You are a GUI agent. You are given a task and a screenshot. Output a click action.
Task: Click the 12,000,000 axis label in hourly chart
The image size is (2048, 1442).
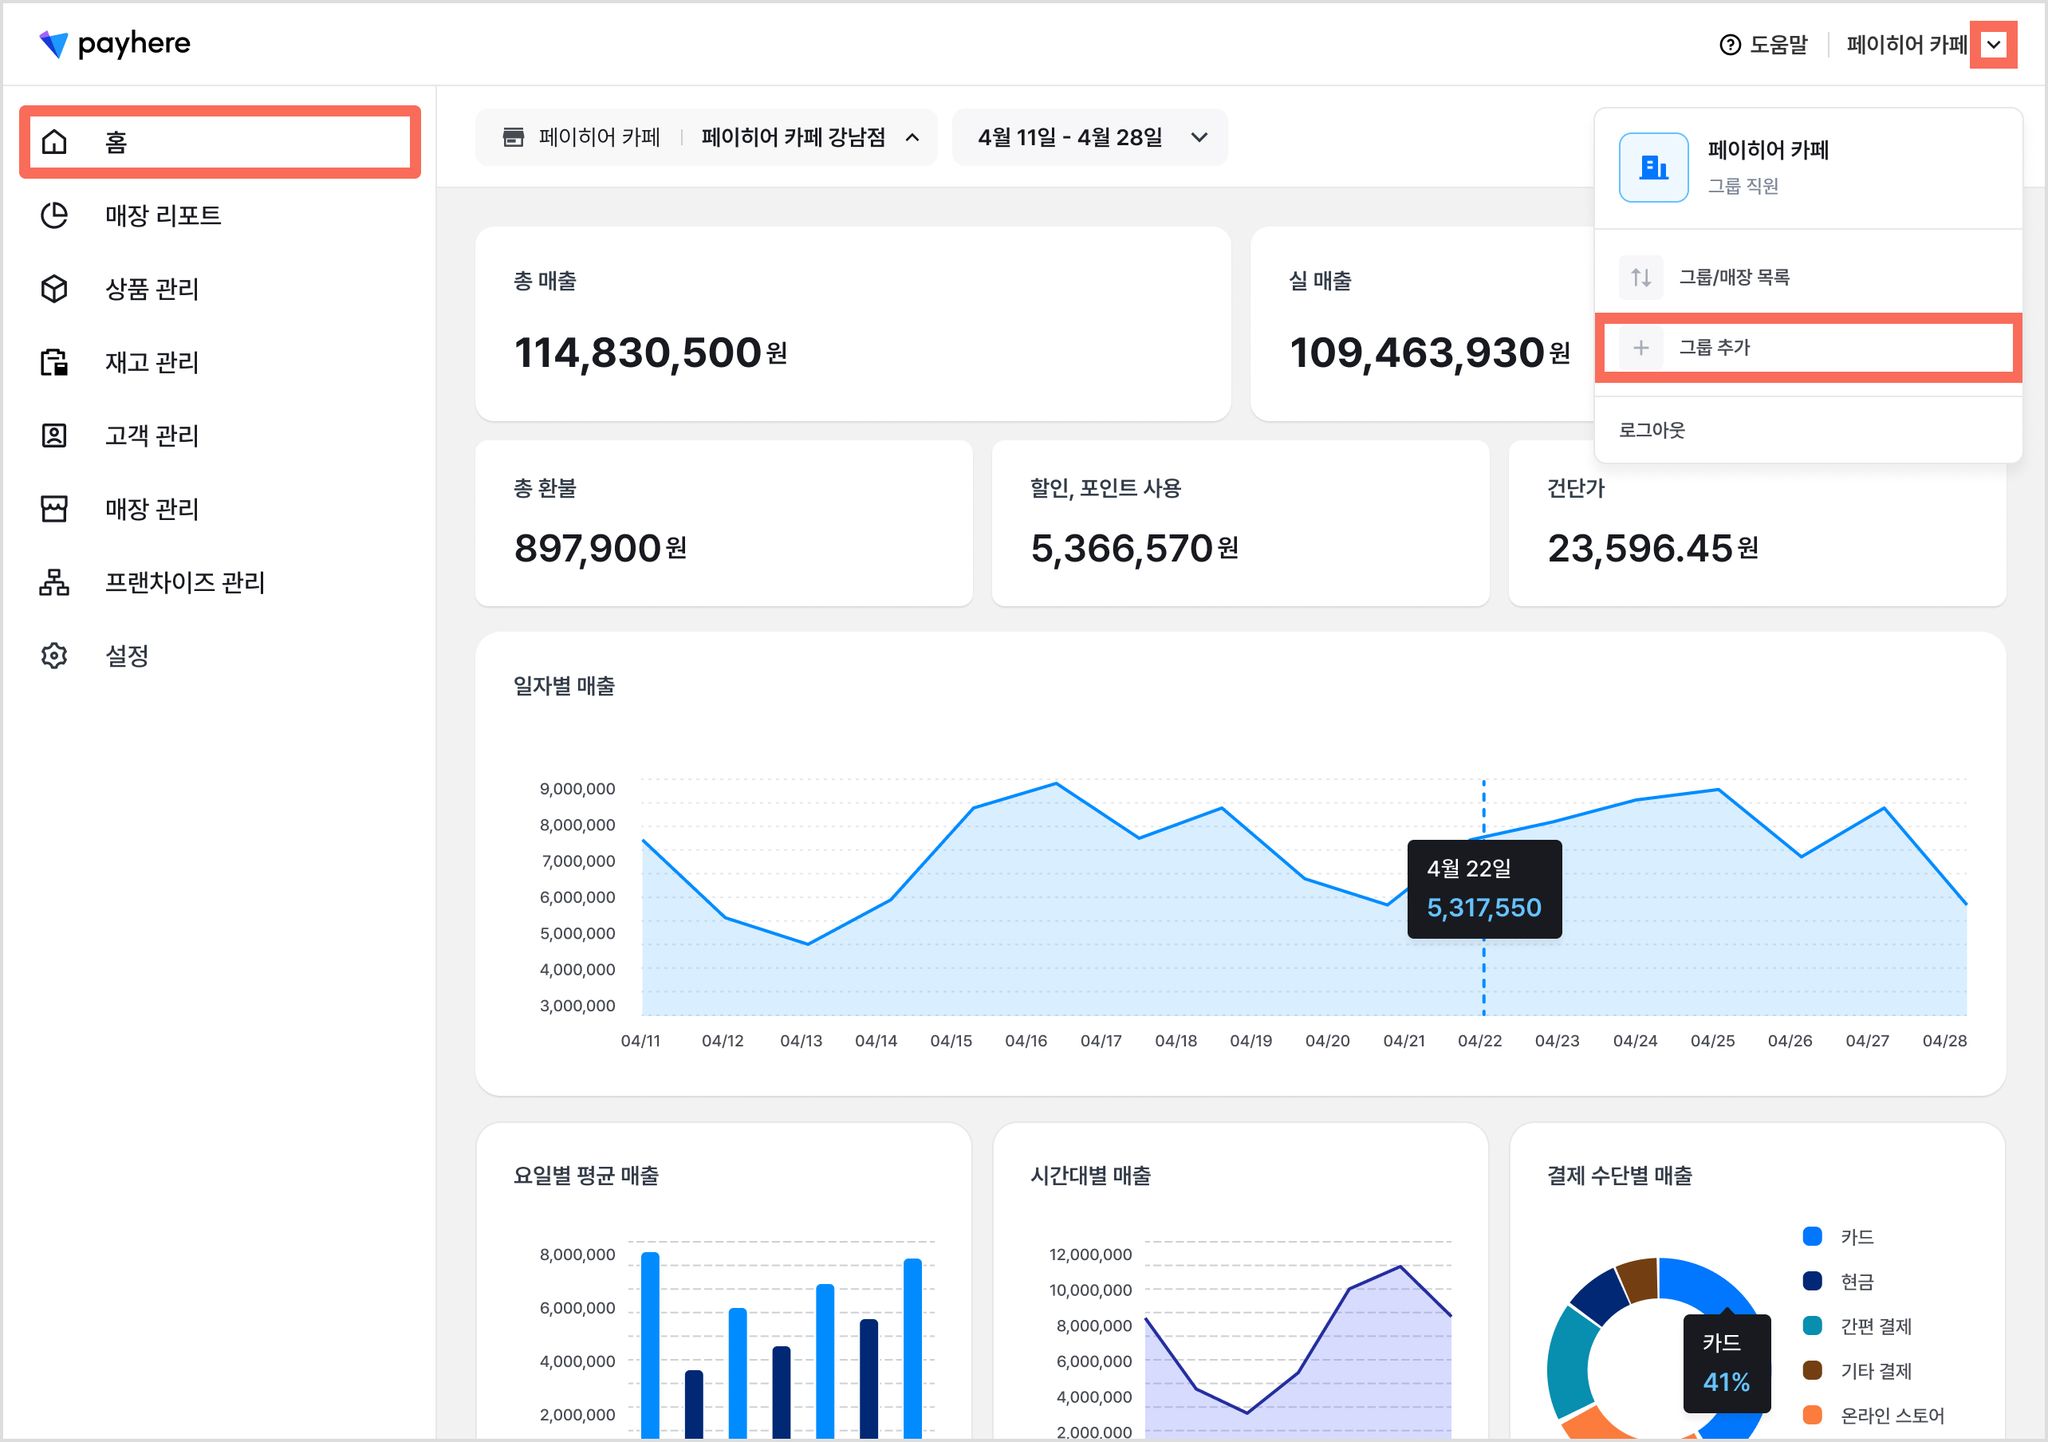click(1090, 1255)
